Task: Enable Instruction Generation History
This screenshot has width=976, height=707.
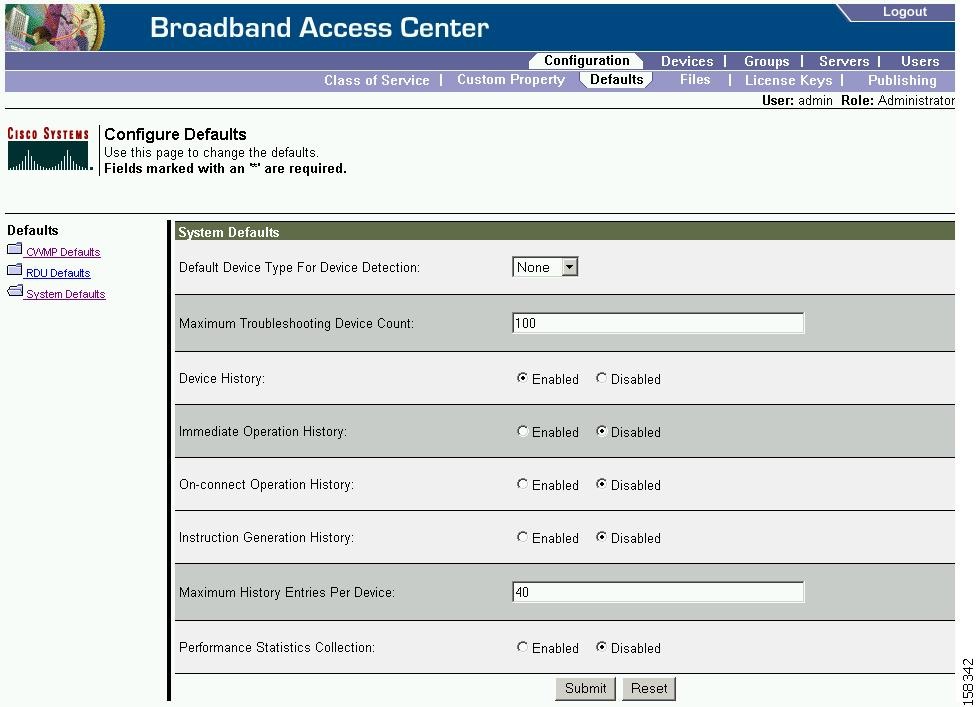Action: 522,536
